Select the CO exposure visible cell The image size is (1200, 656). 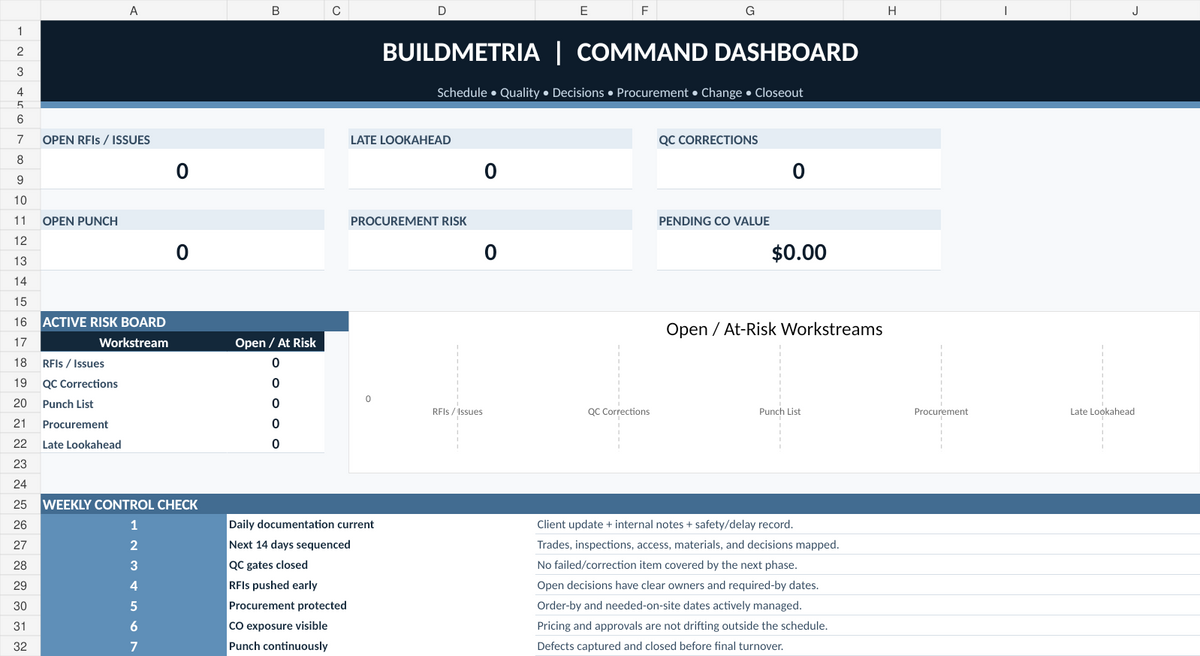point(381,626)
